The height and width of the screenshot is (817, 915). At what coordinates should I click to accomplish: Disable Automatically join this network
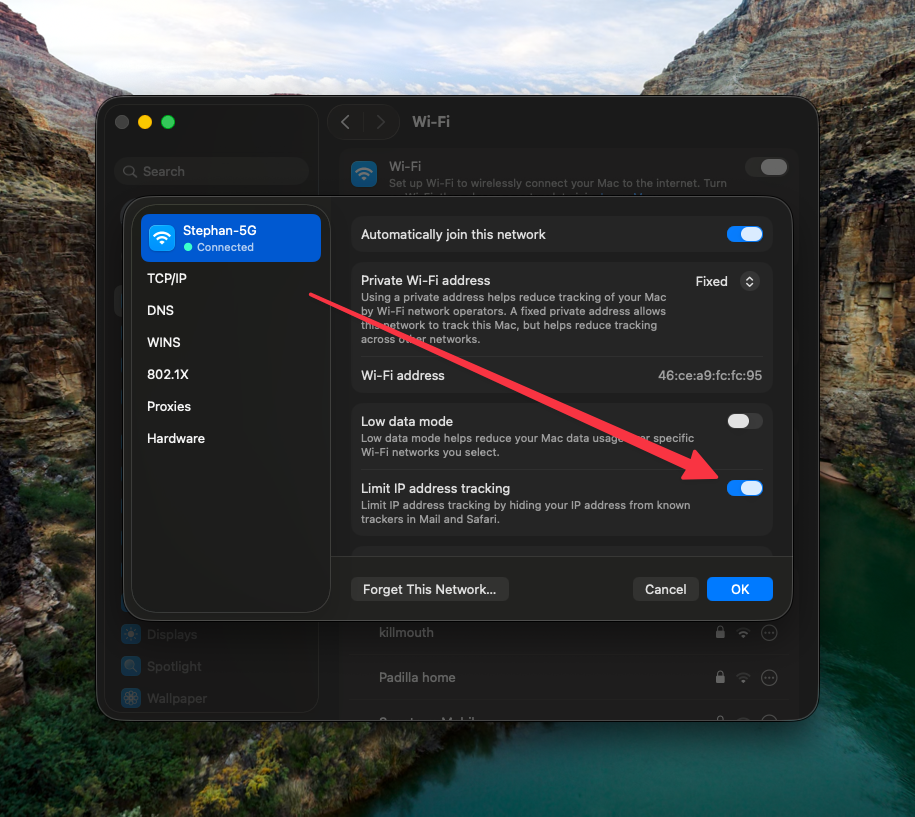coord(744,234)
